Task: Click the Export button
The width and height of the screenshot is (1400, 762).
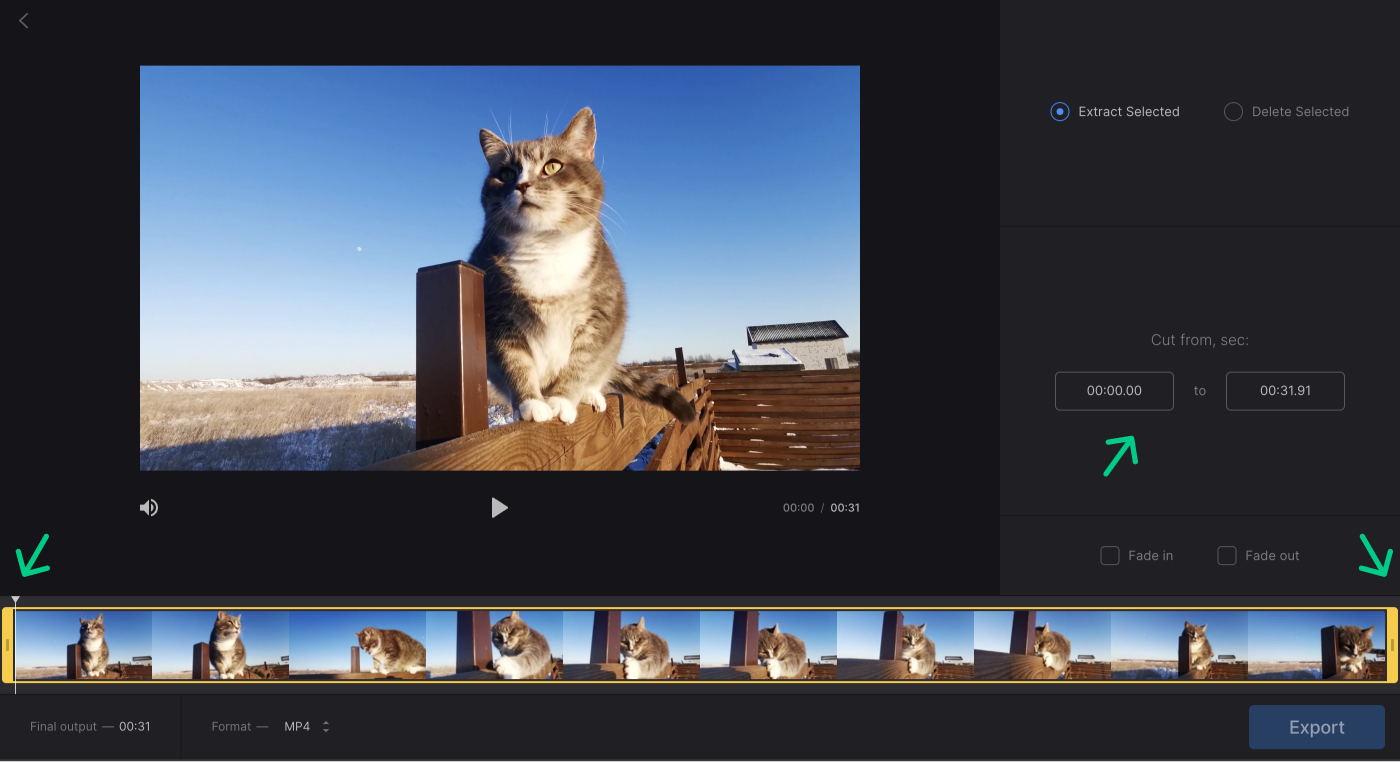Action: pos(1317,727)
